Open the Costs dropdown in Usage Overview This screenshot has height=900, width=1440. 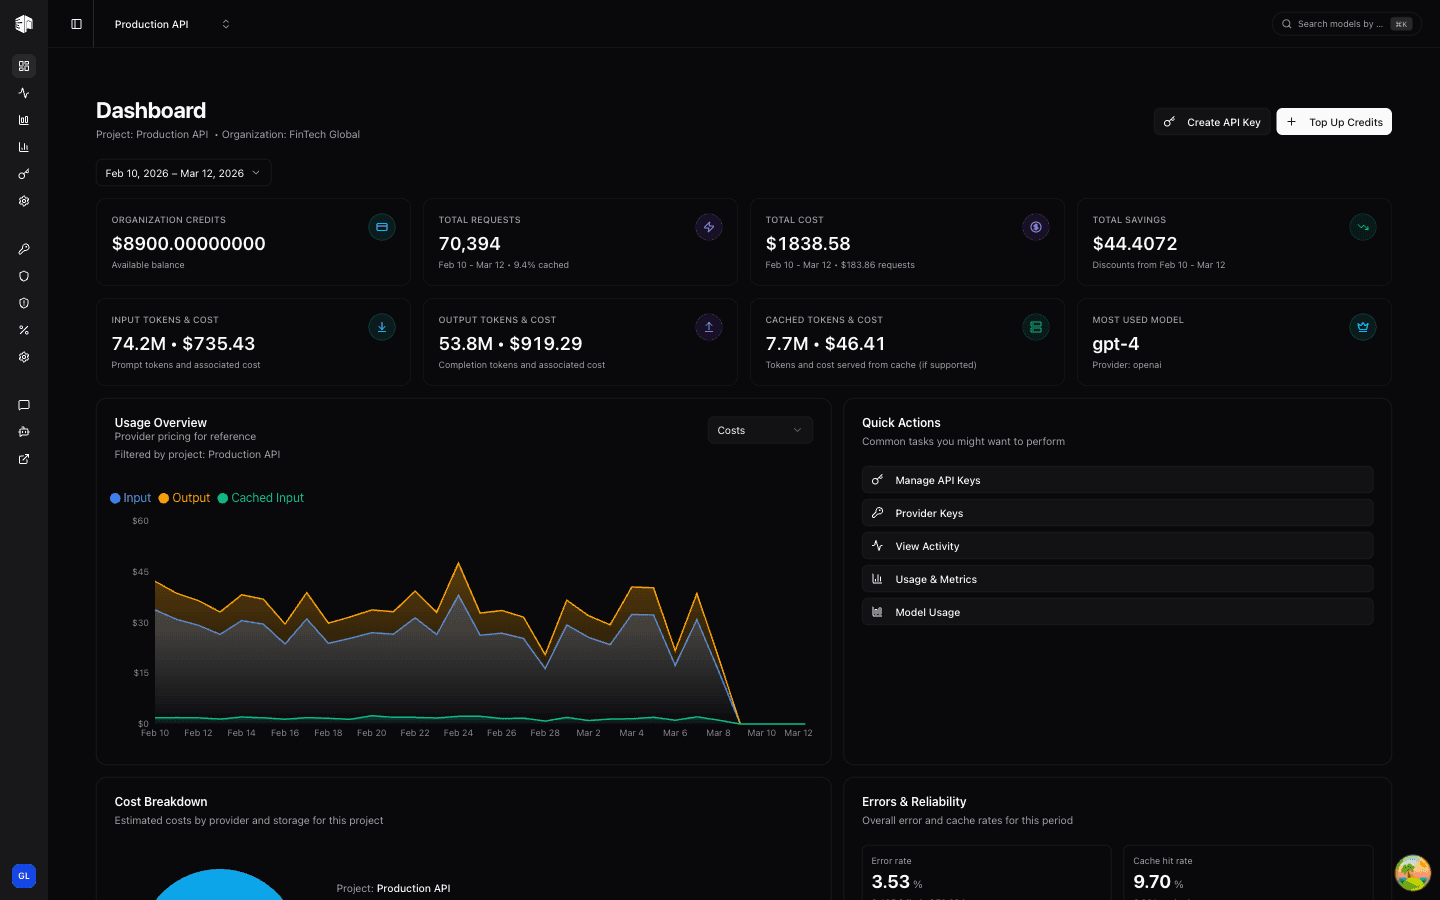[759, 429]
